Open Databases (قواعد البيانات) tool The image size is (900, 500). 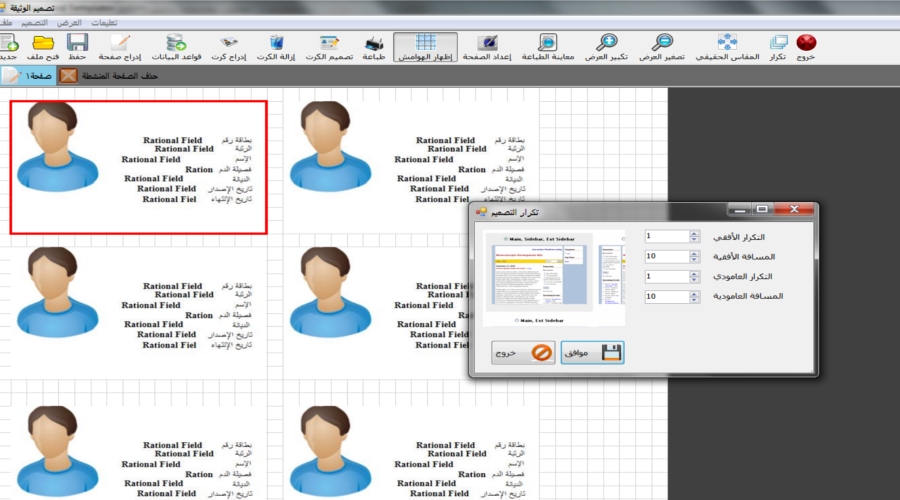176,42
